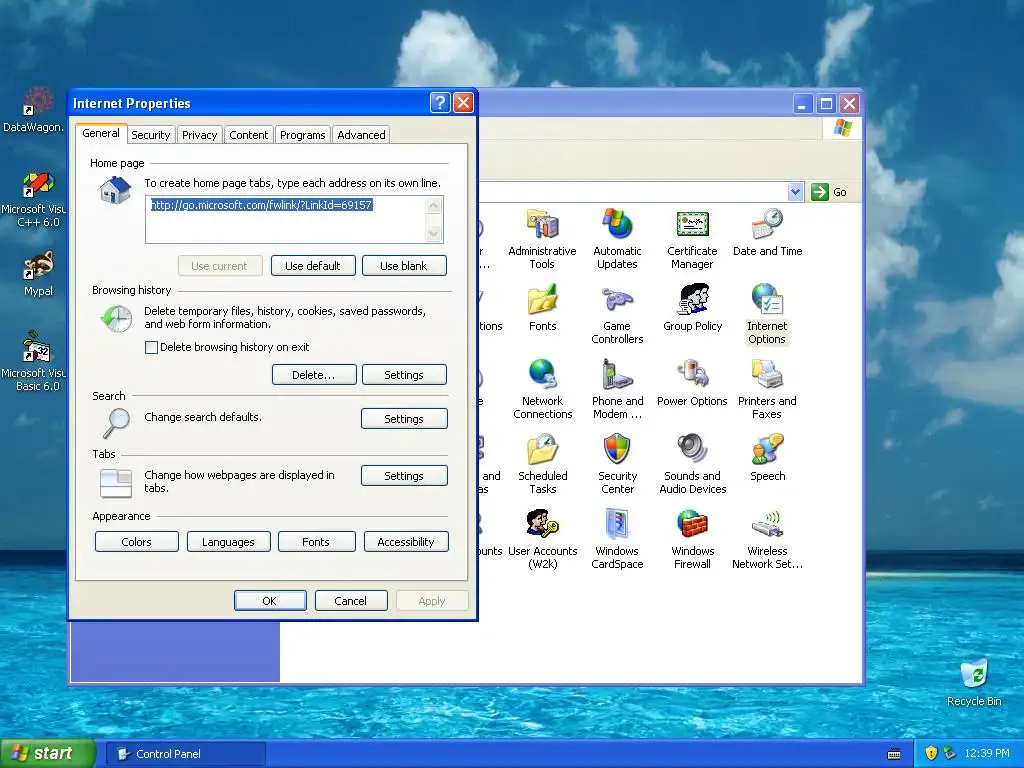Click the on-screen keyboard tray icon
The image size is (1024, 768).
tap(894, 754)
